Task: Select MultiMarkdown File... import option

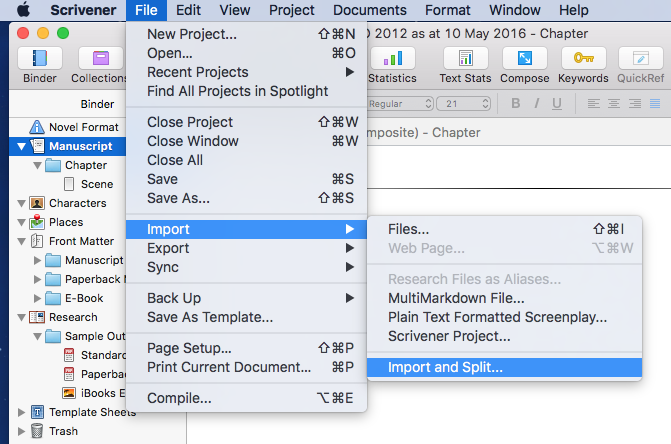Action: point(505,298)
